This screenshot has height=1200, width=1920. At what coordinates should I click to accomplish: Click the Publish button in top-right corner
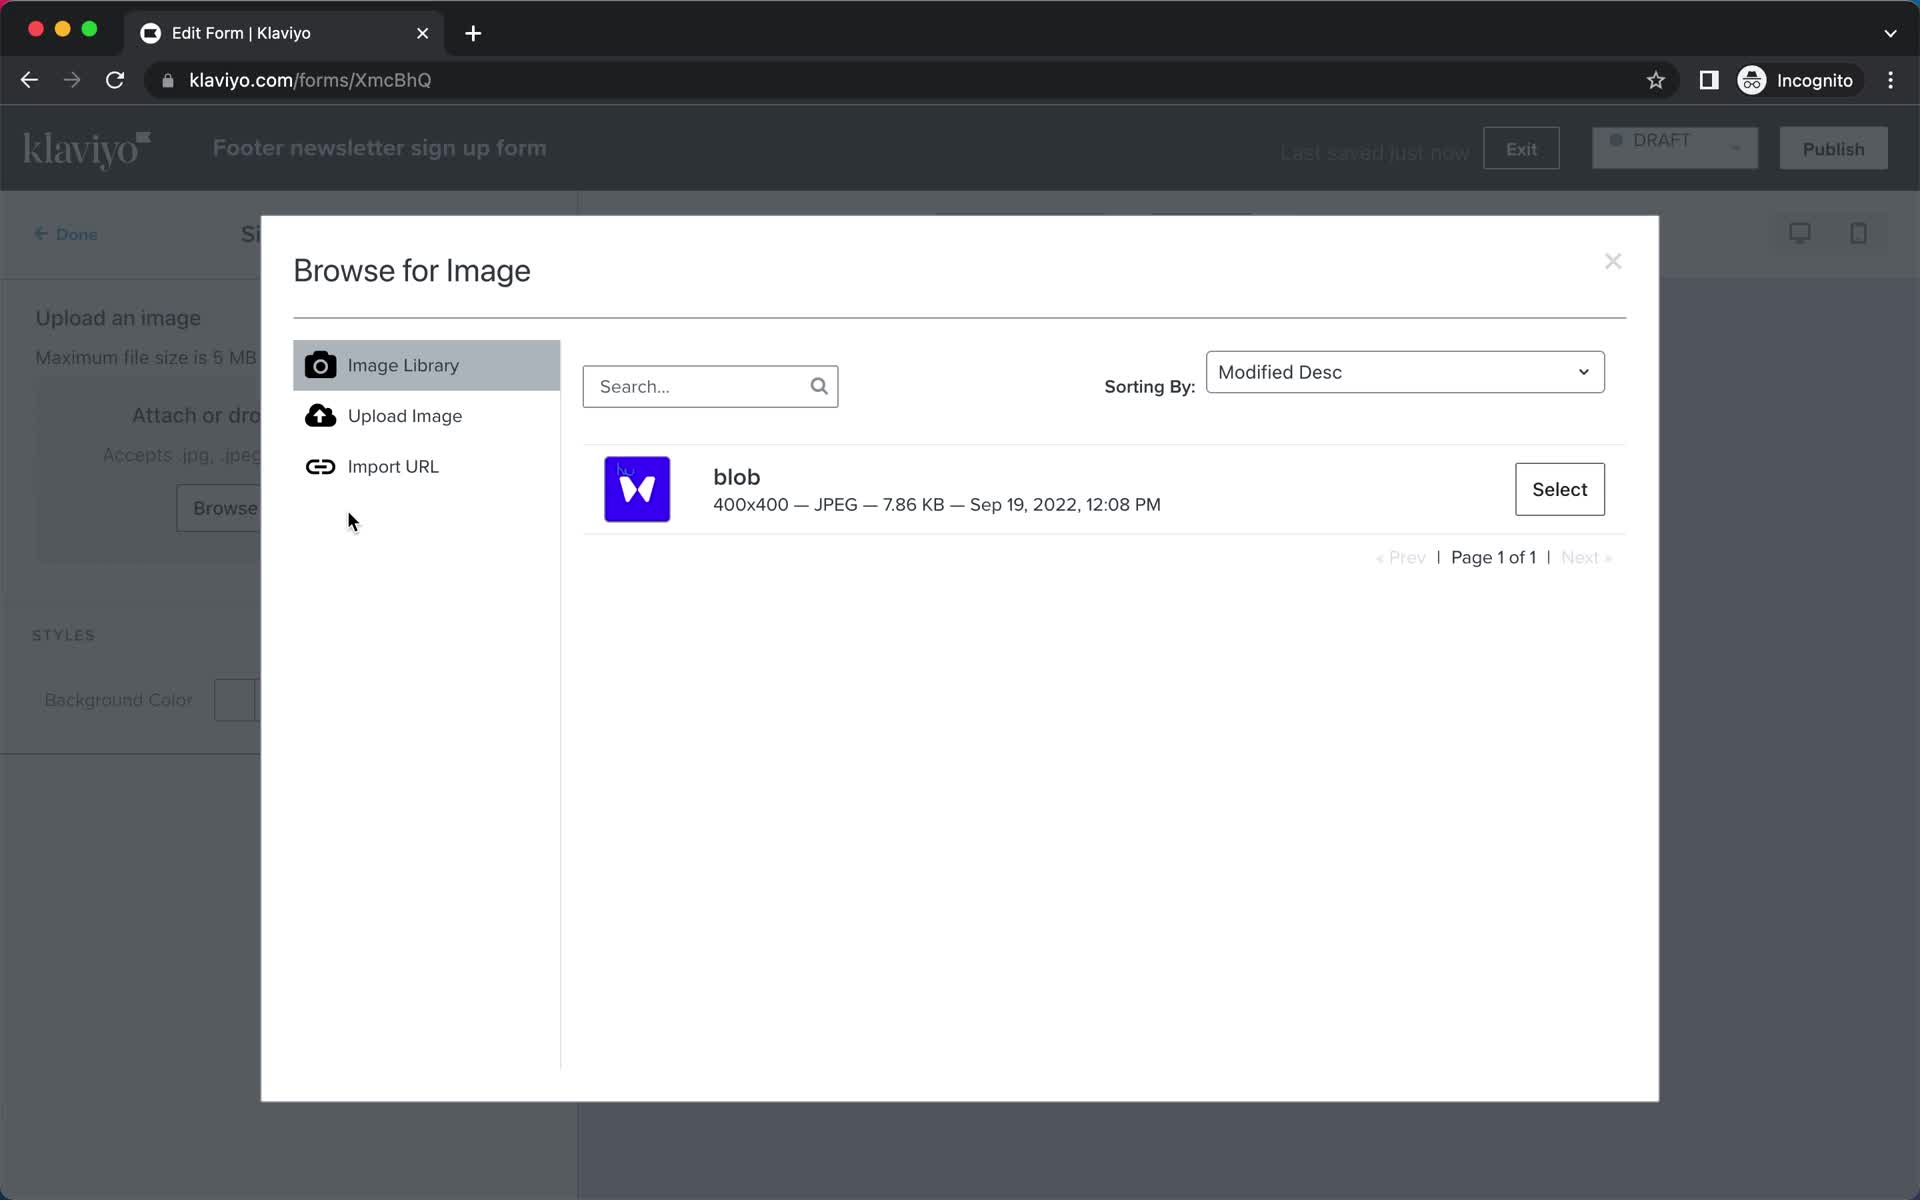pyautogui.click(x=1833, y=148)
